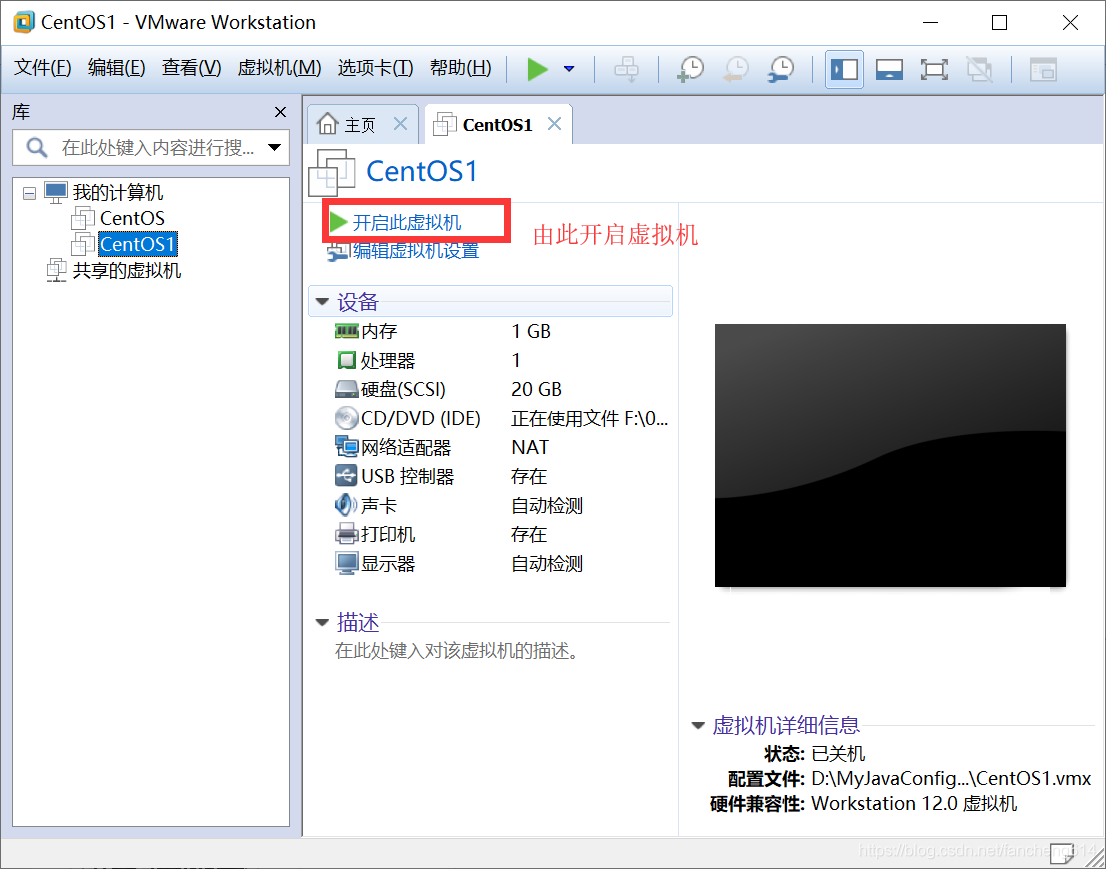Close the 主页 tab

[x=400, y=124]
